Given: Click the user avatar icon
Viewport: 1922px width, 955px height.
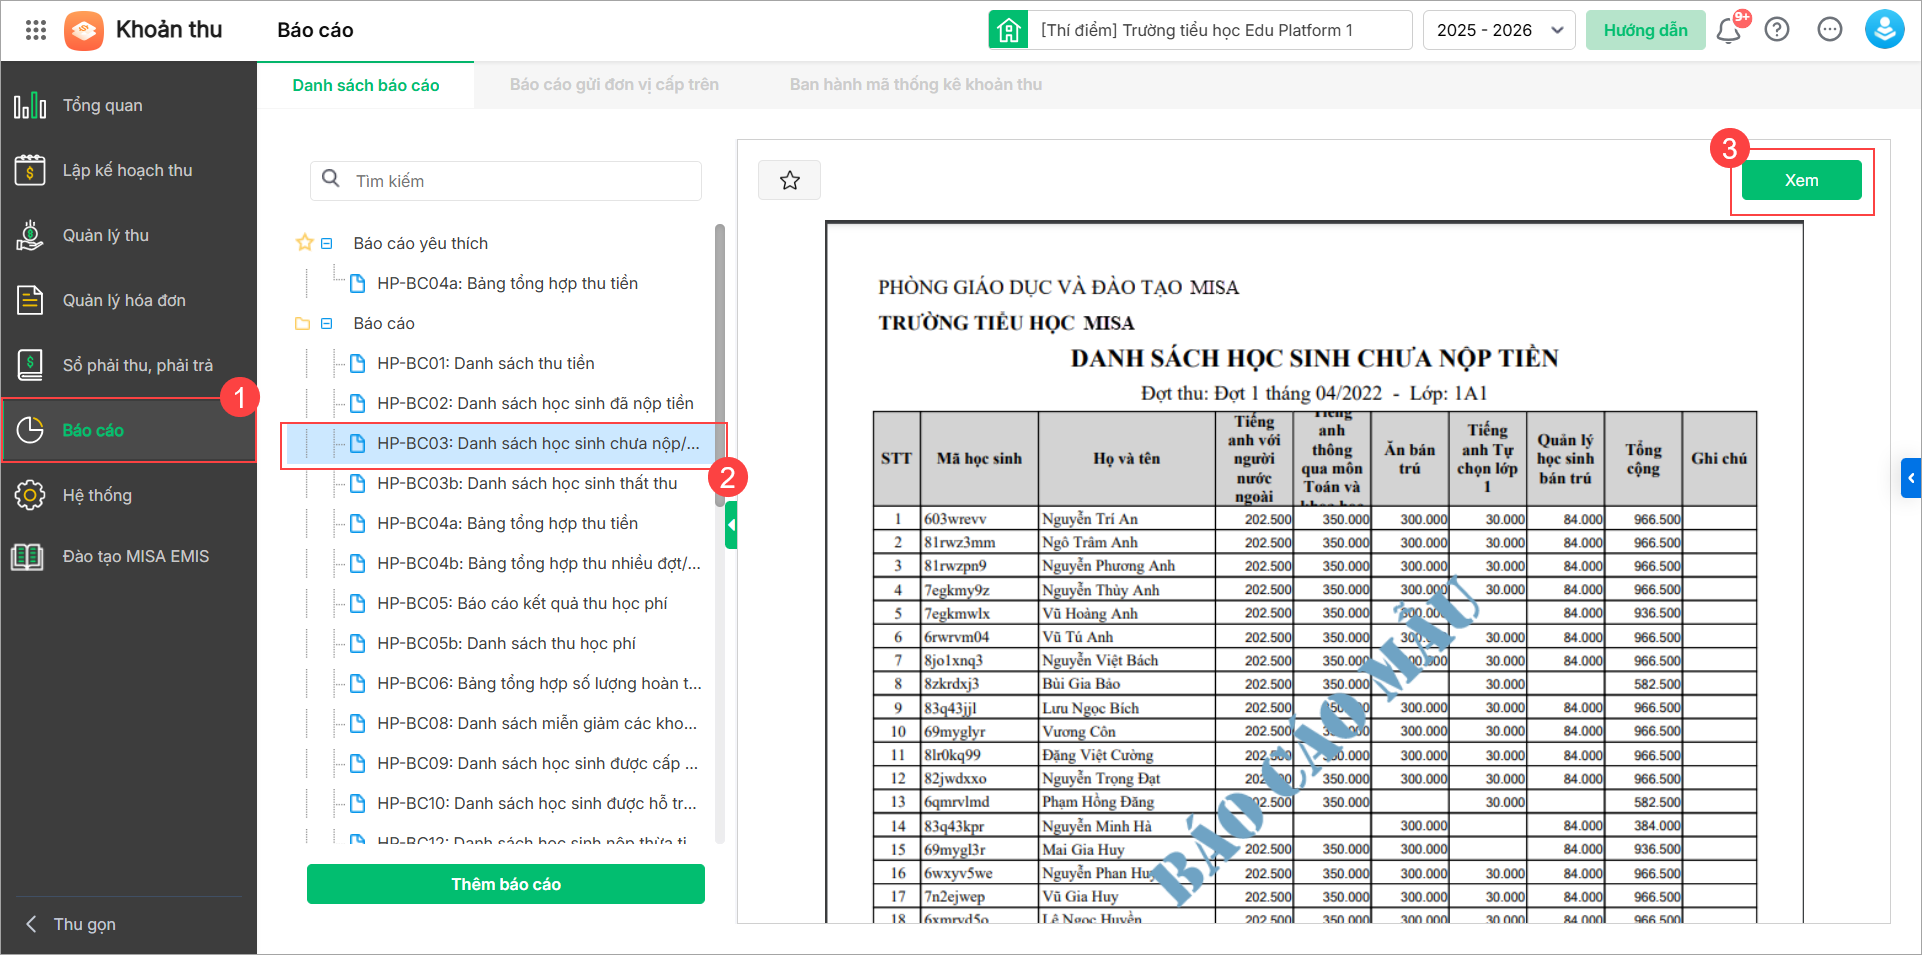Looking at the screenshot, I should click(x=1884, y=30).
